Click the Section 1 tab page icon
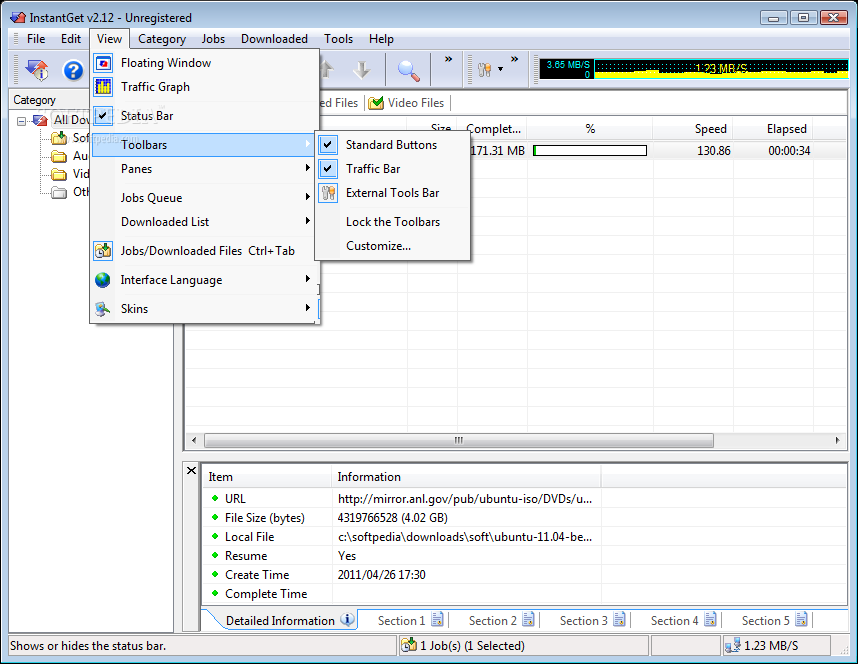This screenshot has height=664, width=858. click(437, 620)
